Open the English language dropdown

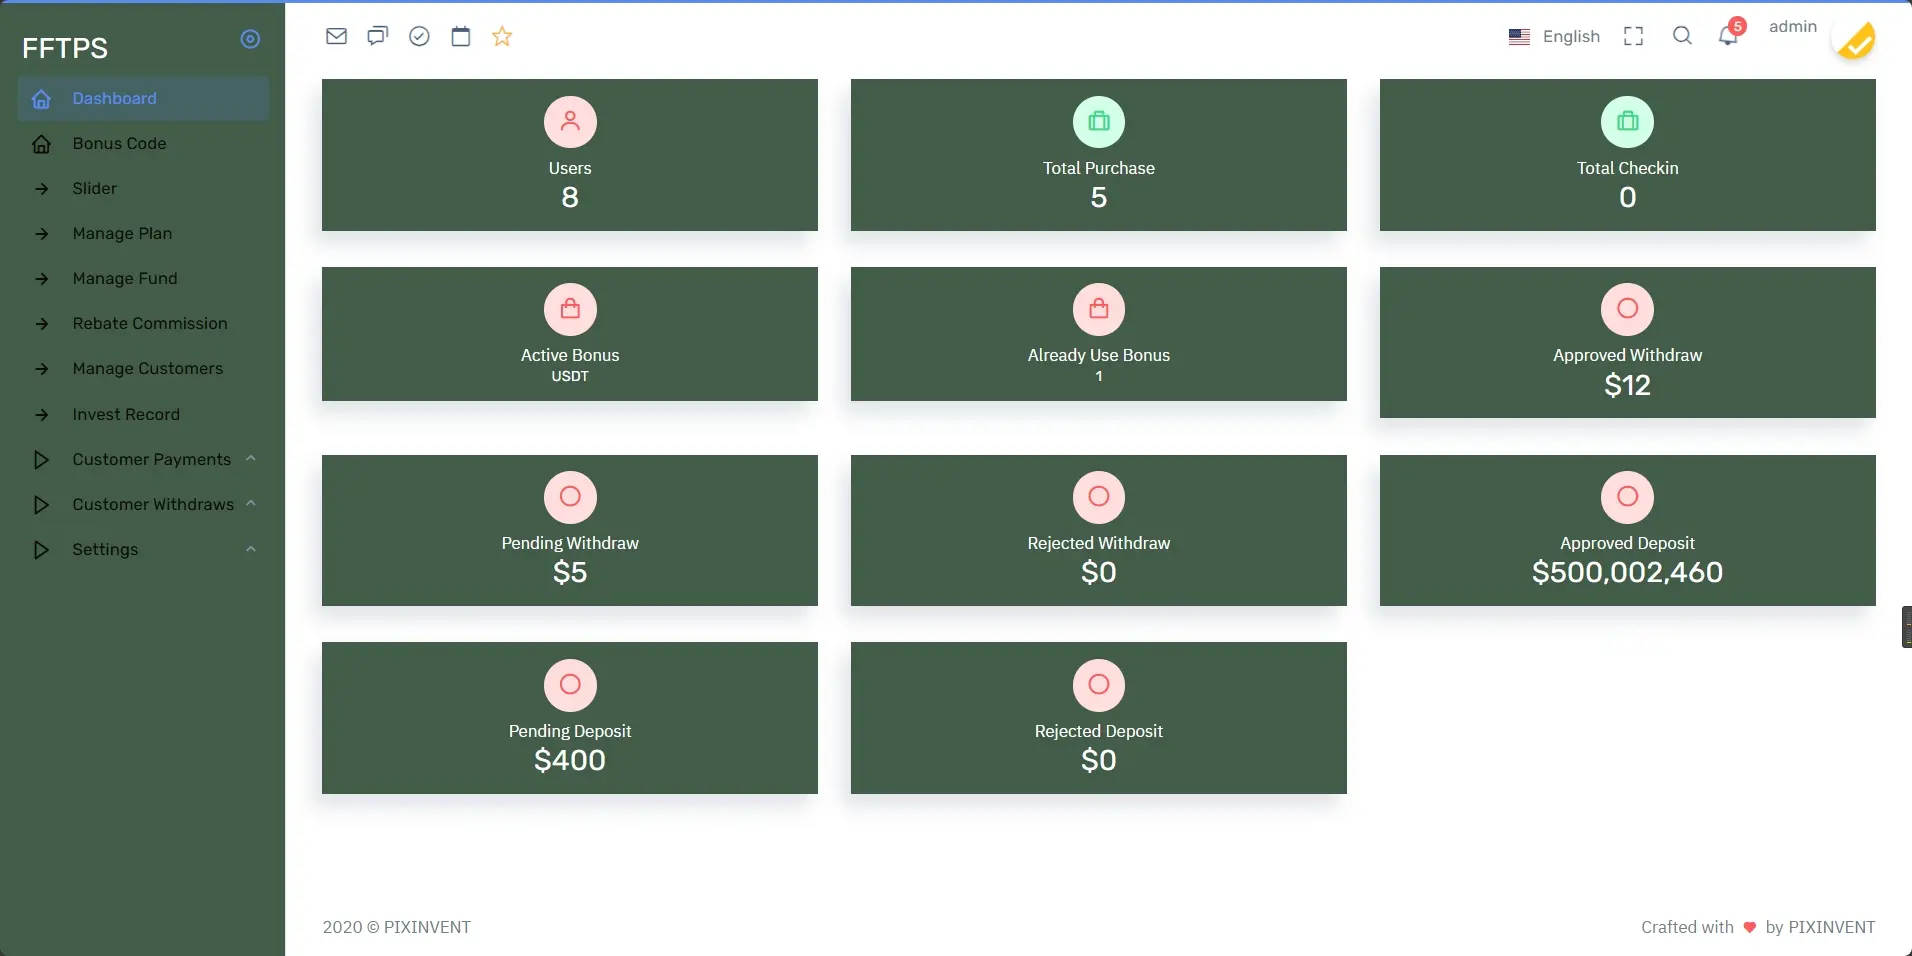(1555, 37)
